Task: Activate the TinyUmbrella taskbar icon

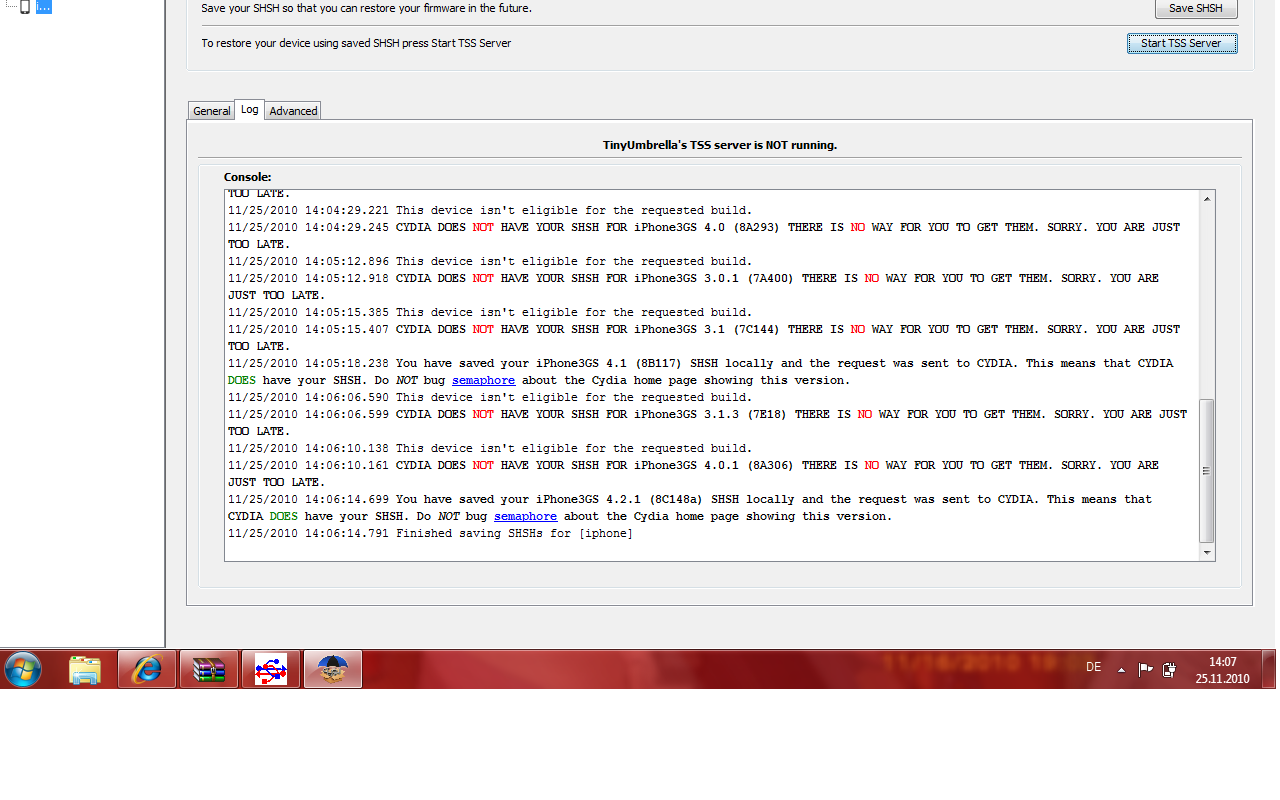Action: 332,669
